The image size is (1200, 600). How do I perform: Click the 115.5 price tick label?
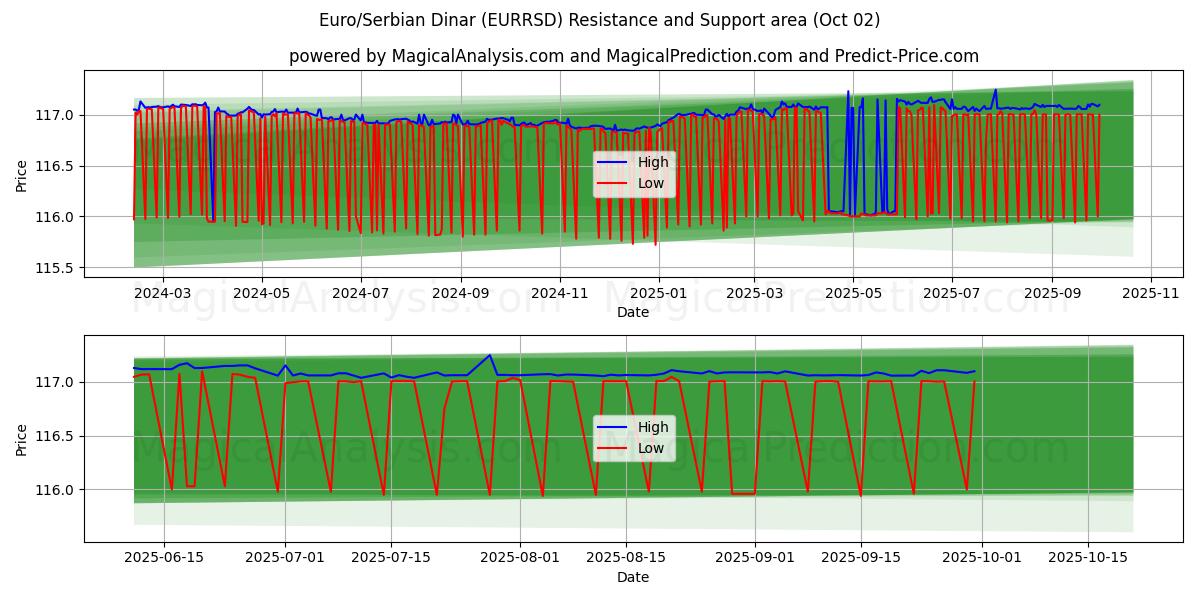pos(56,268)
